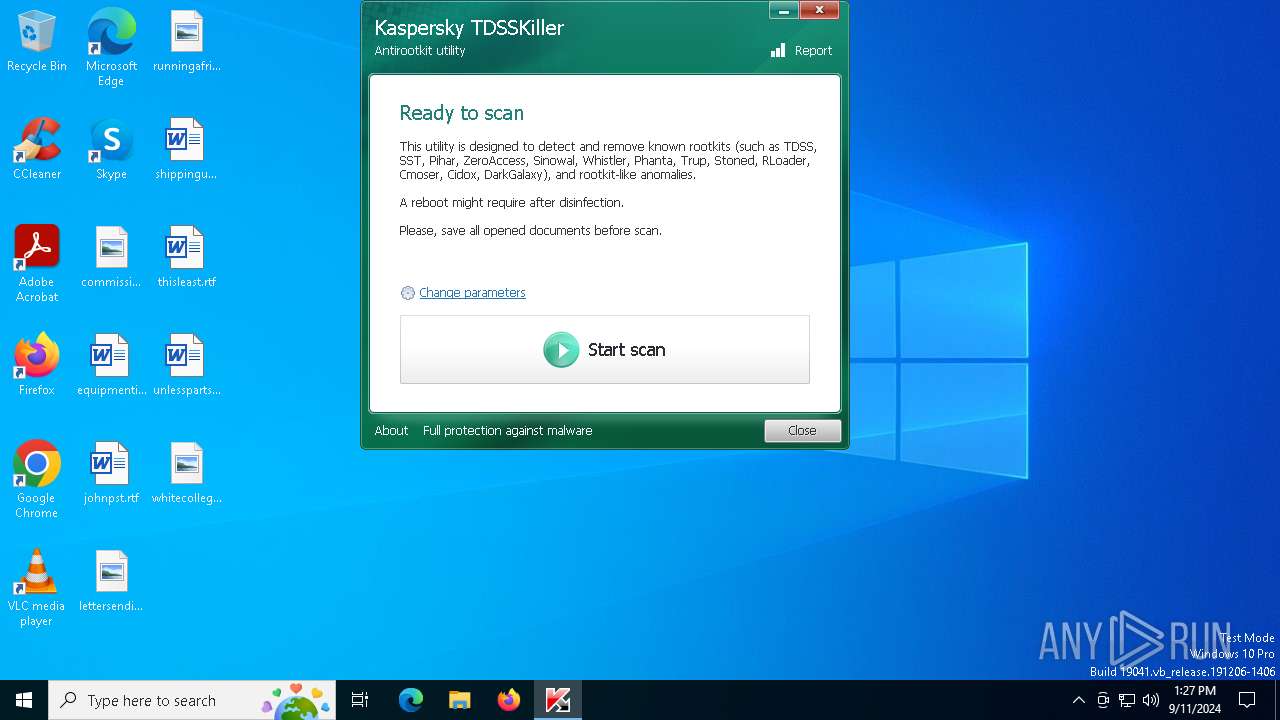Open Full protection against malware link
Viewport: 1280px width, 720px height.
pos(507,431)
